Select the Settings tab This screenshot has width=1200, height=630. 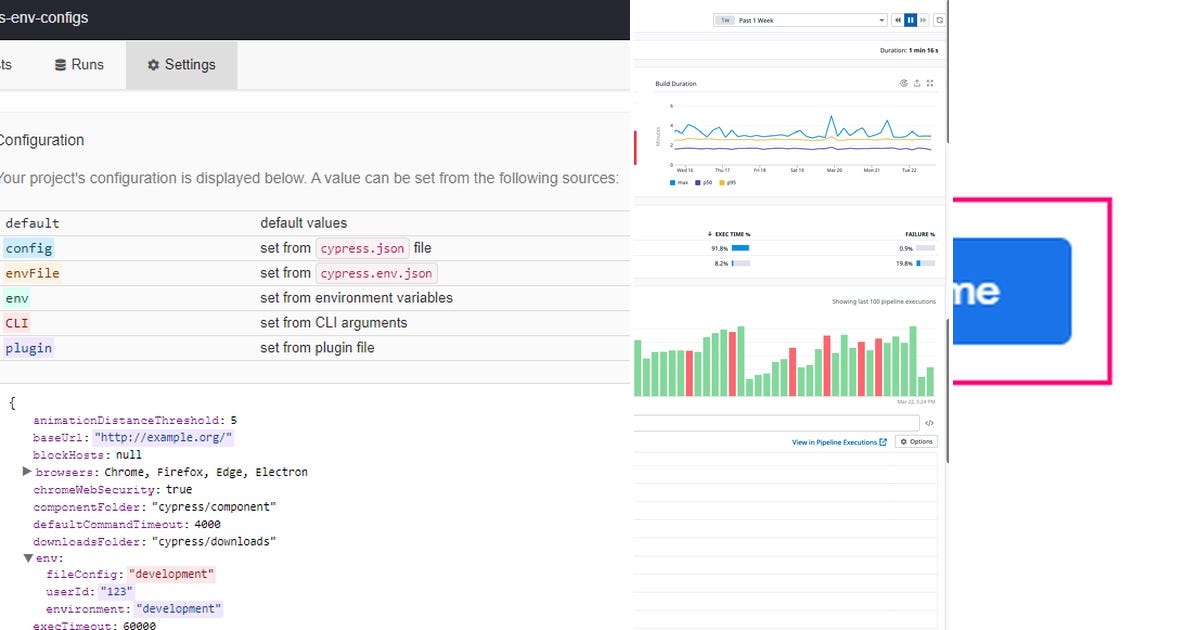(x=181, y=64)
